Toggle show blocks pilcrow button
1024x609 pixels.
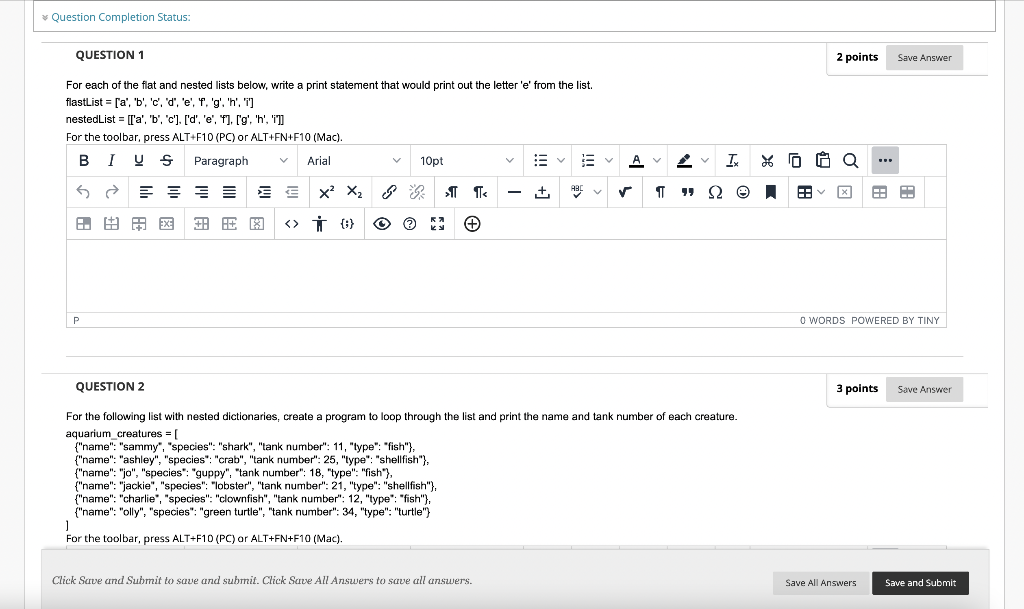[x=660, y=192]
